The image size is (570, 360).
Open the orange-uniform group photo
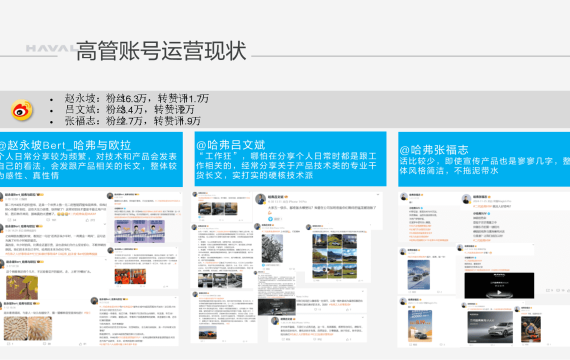(x=130, y=276)
